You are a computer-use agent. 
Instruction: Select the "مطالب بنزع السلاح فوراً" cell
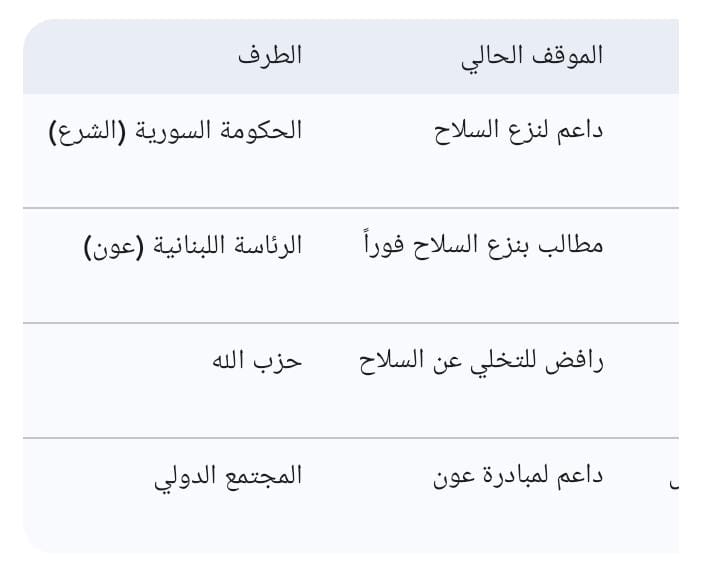coord(482,246)
